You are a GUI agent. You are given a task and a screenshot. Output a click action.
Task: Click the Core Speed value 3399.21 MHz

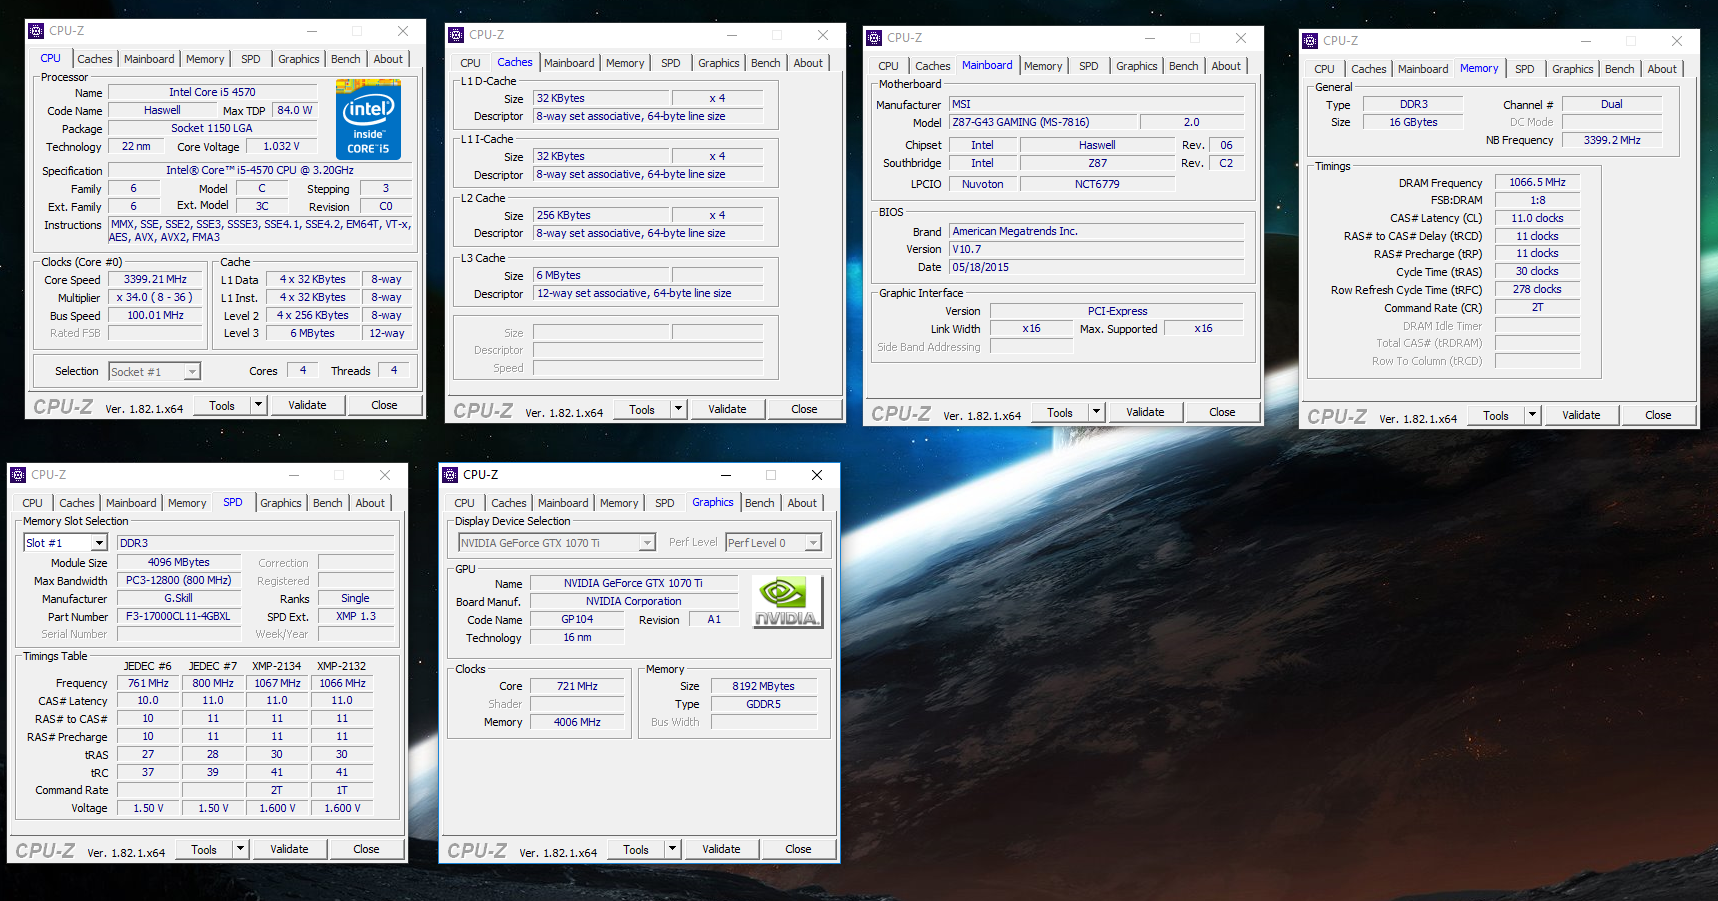(x=155, y=280)
